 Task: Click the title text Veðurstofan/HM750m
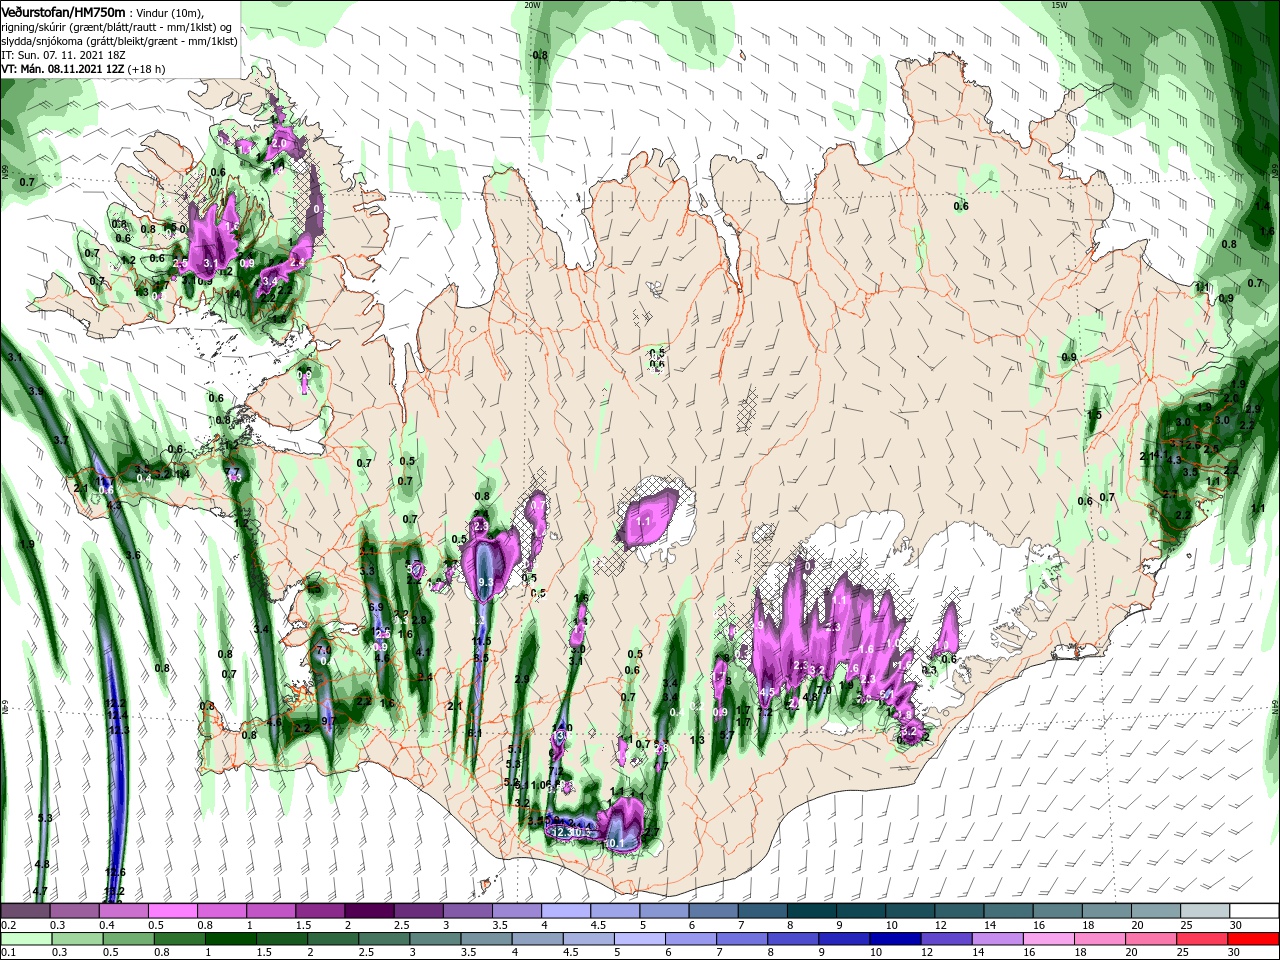(63, 11)
